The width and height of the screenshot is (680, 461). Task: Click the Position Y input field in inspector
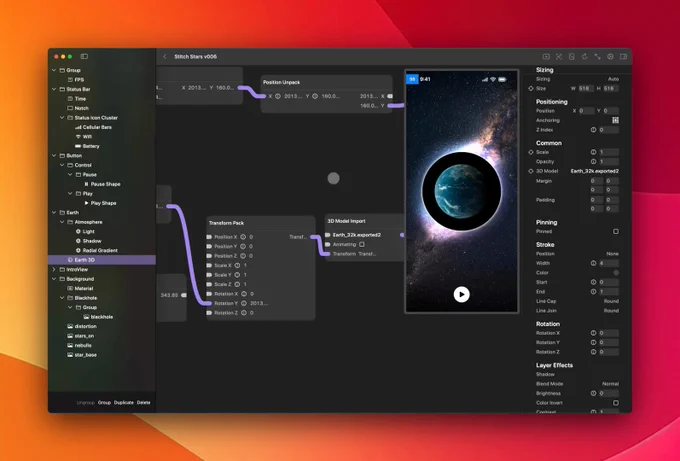(611, 111)
